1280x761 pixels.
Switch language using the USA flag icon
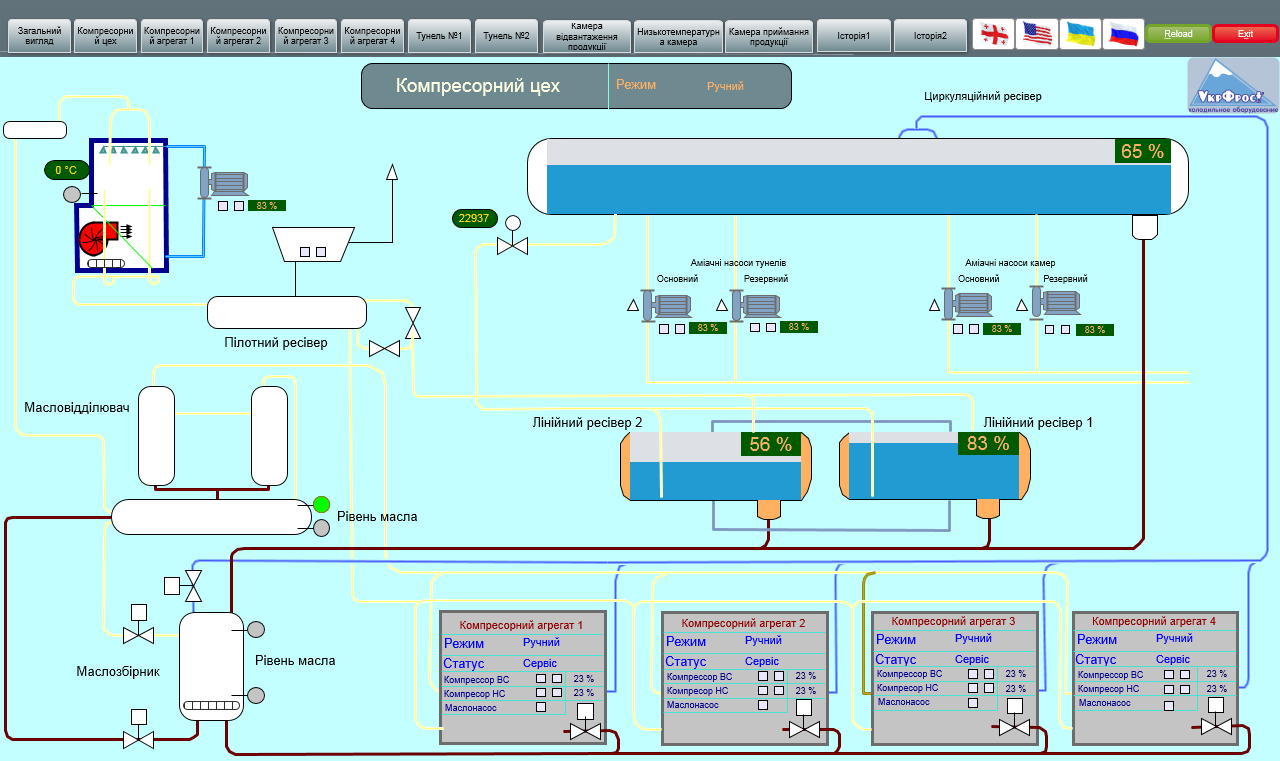[1037, 34]
